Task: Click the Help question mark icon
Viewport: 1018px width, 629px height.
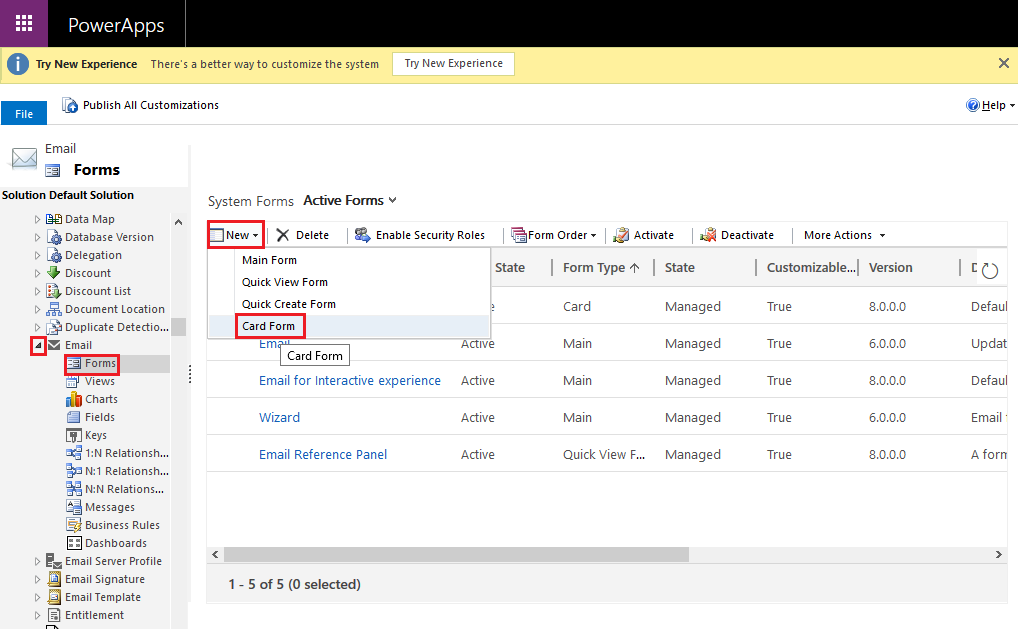Action: click(x=973, y=105)
